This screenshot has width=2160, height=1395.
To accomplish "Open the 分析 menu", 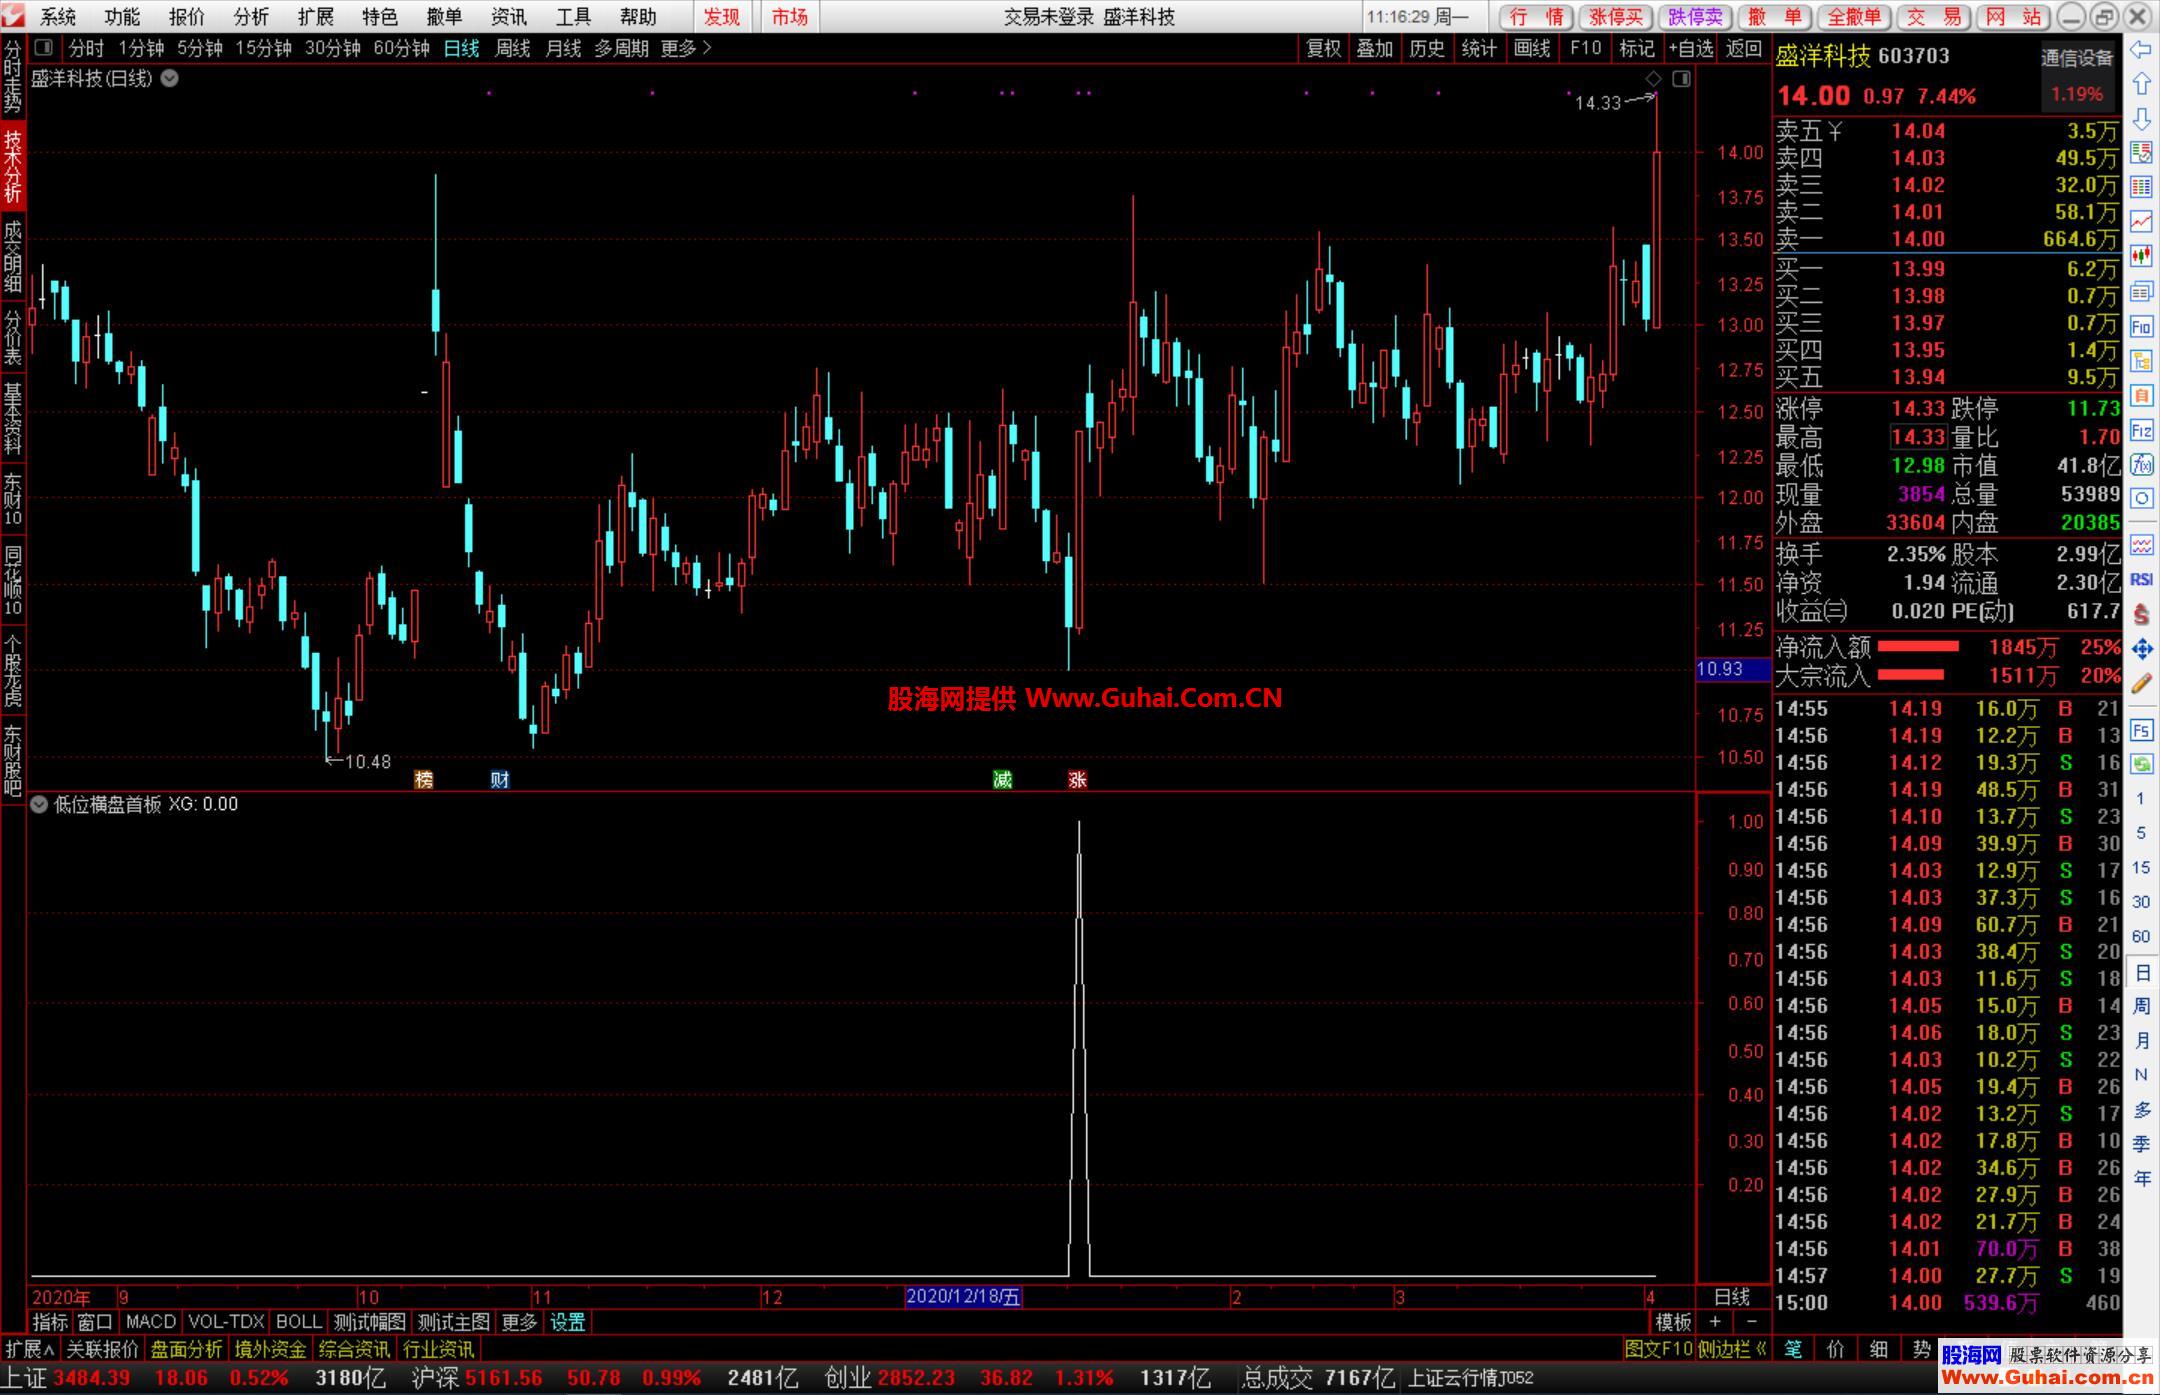I will coord(250,16).
